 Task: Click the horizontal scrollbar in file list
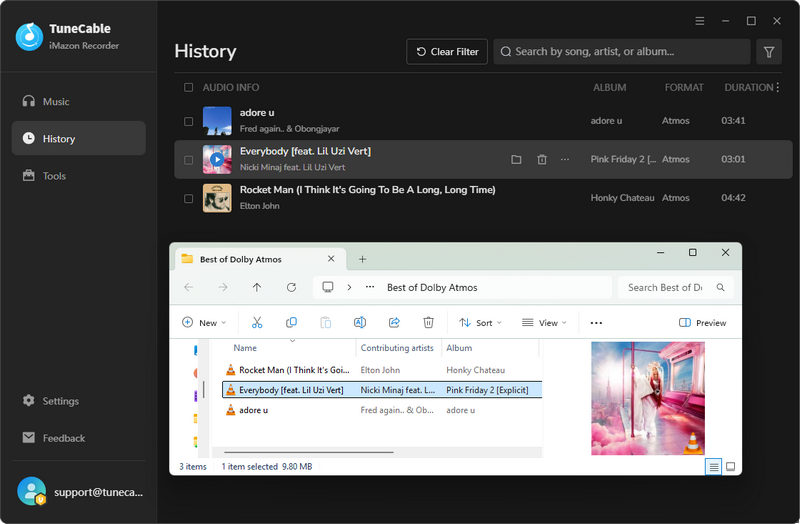tap(309, 452)
